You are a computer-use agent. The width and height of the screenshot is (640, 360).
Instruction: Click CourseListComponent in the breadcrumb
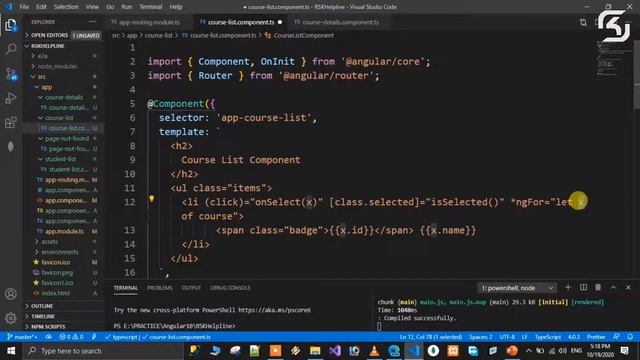pos(303,36)
